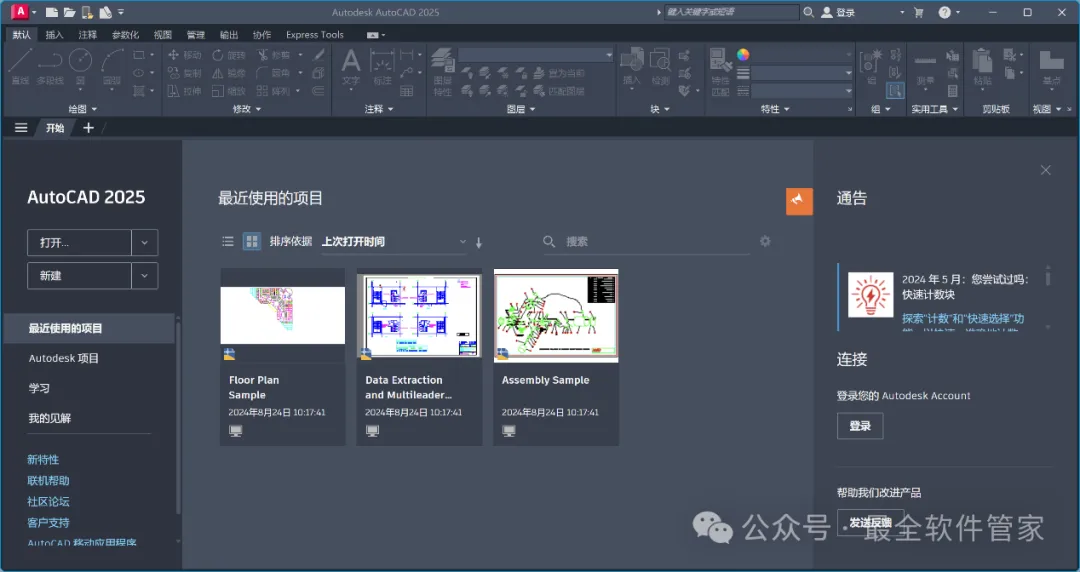Click the Stretch (拉伸) tool icon
Image resolution: width=1080 pixels, height=572 pixels.
click(x=174, y=90)
